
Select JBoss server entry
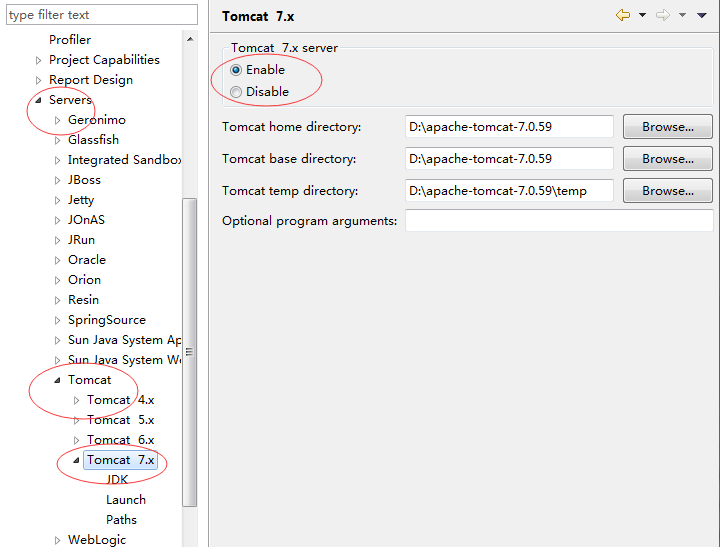pyautogui.click(x=84, y=180)
